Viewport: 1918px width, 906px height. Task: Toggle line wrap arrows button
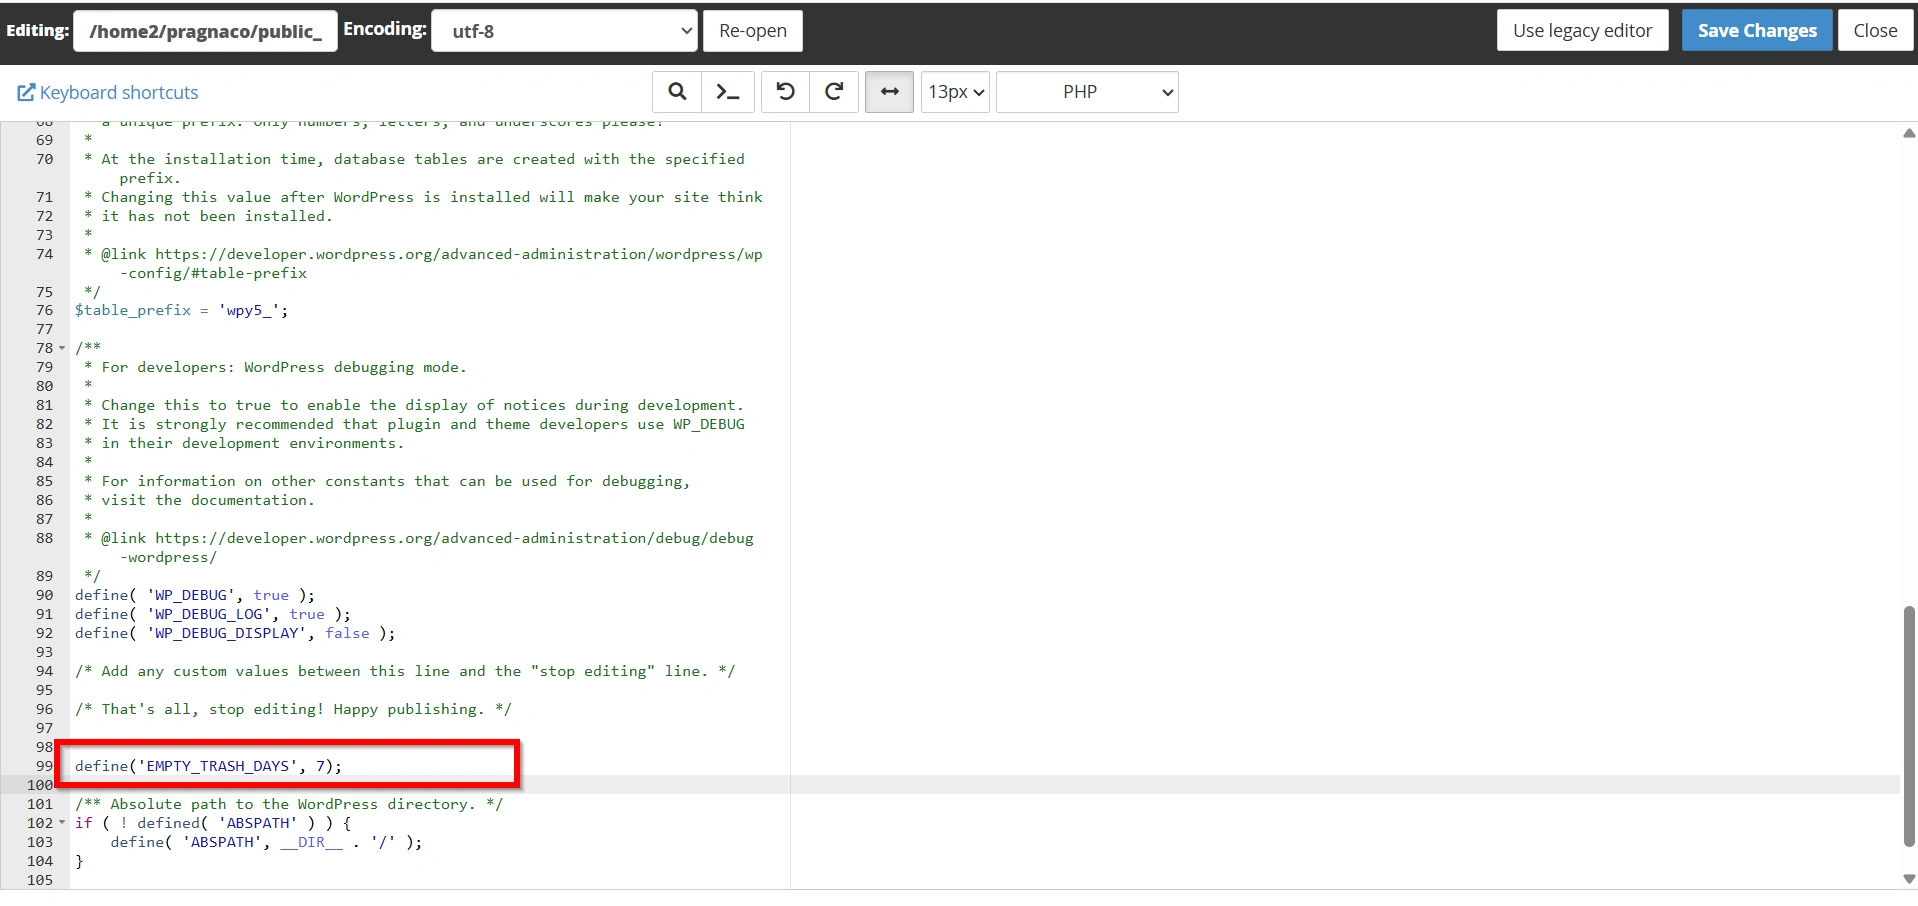[x=889, y=92]
